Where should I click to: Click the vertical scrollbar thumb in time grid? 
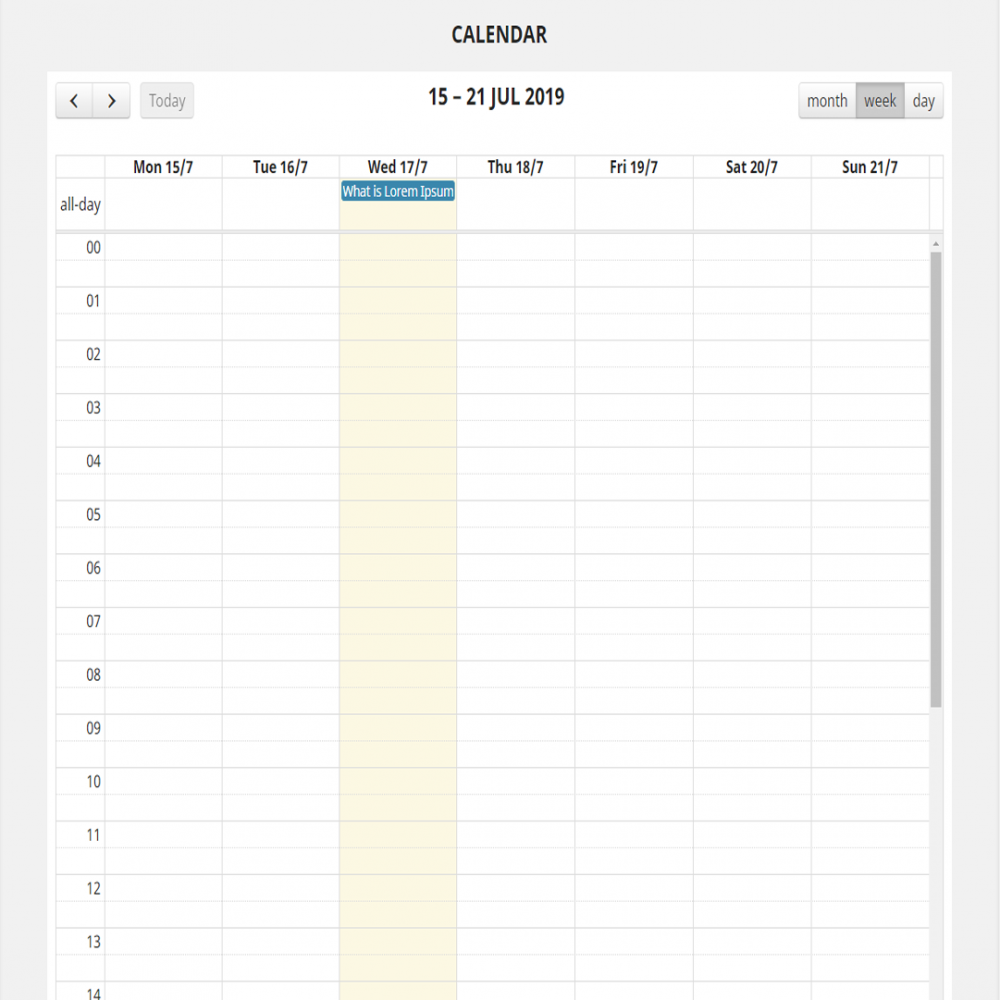tap(936, 480)
